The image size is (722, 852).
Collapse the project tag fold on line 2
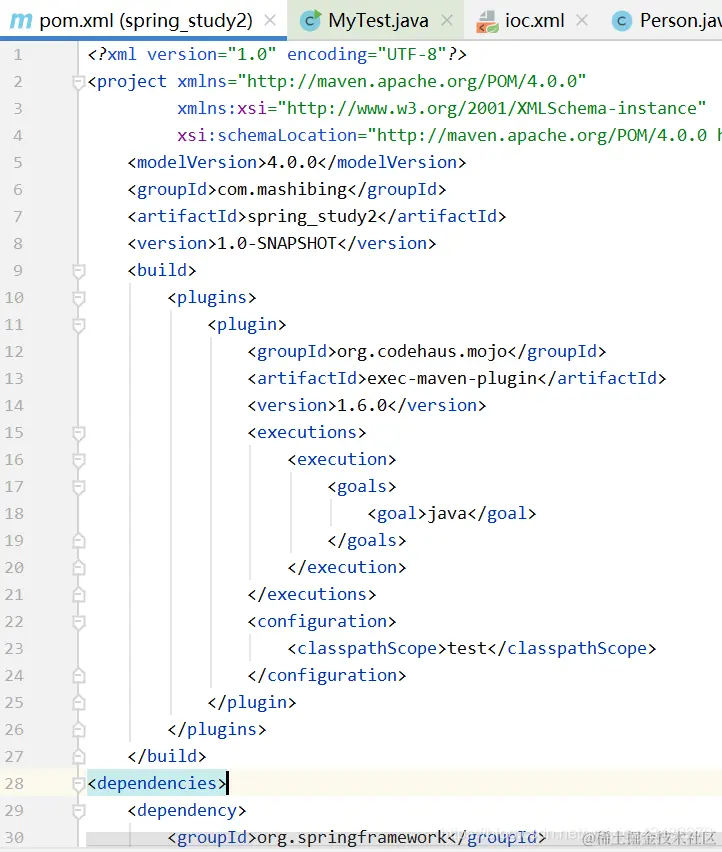(x=79, y=82)
